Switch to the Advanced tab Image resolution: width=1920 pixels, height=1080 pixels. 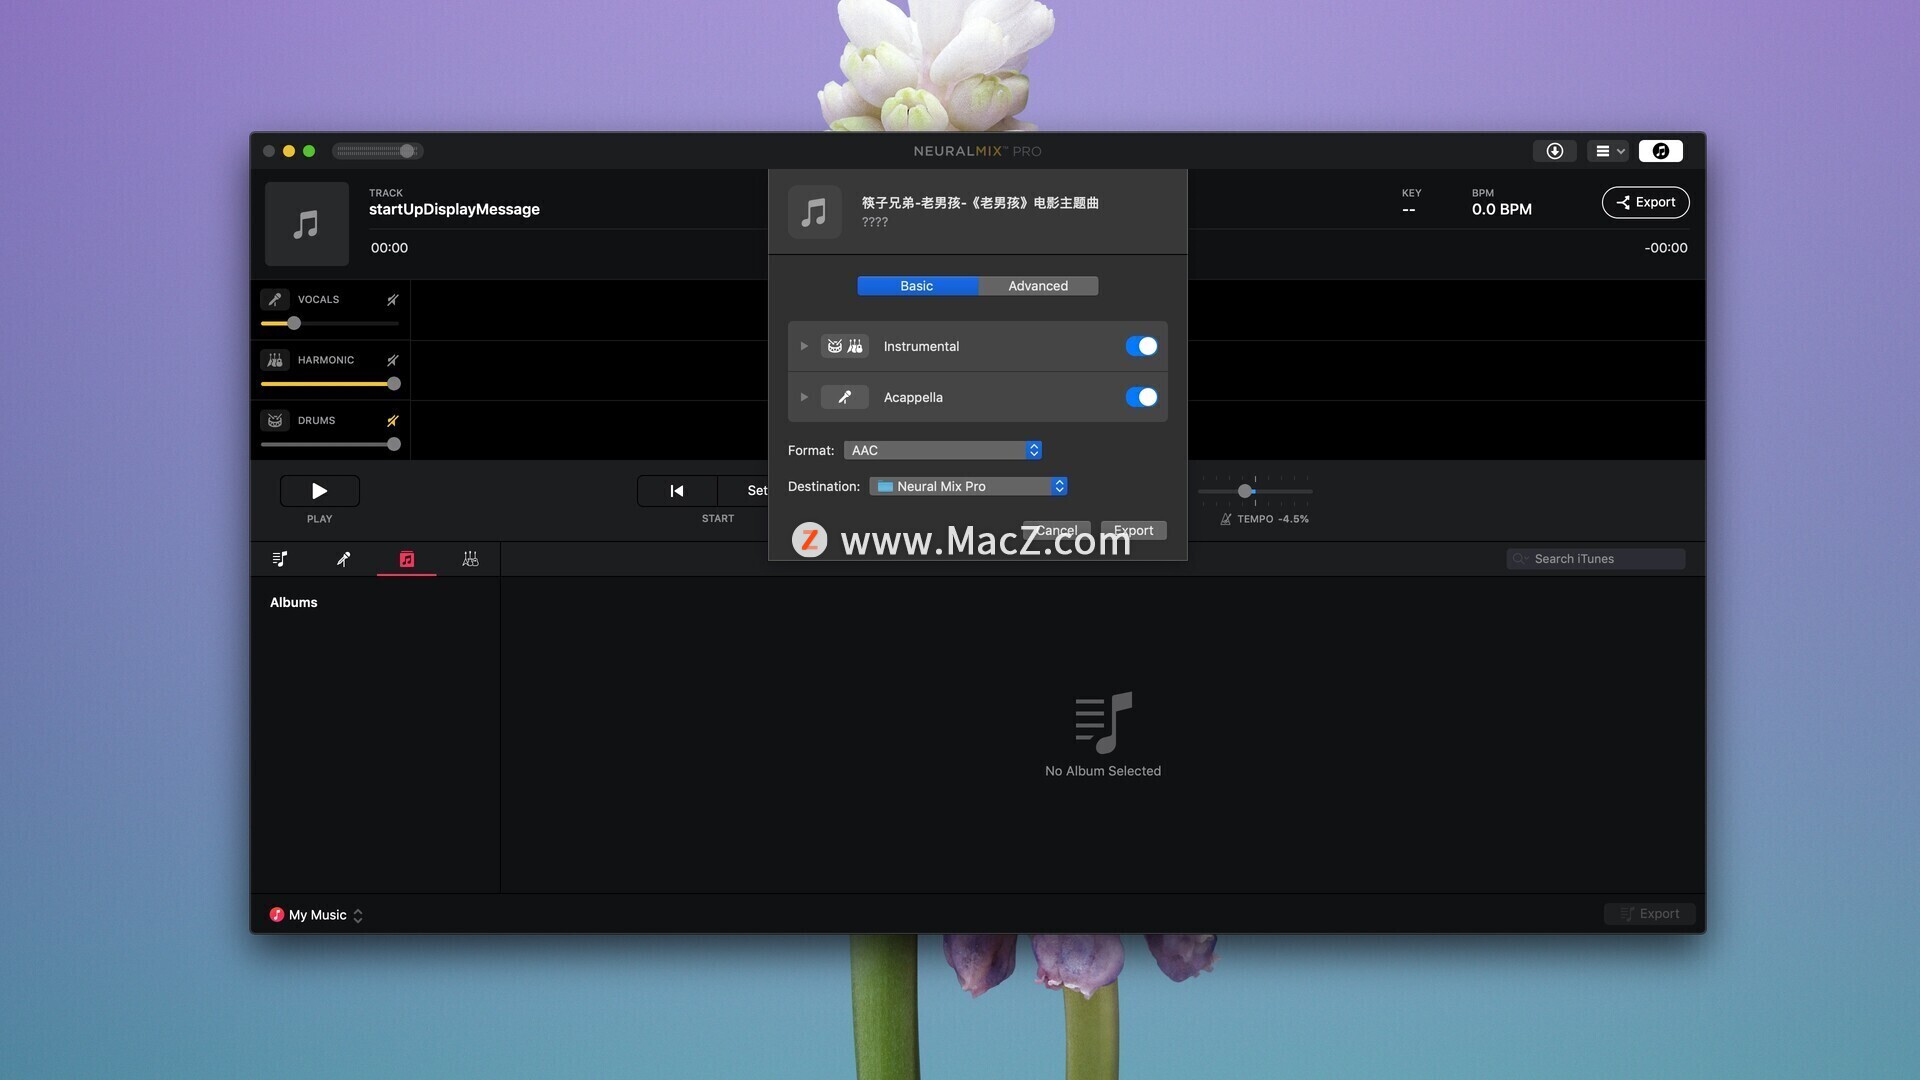coord(1038,286)
